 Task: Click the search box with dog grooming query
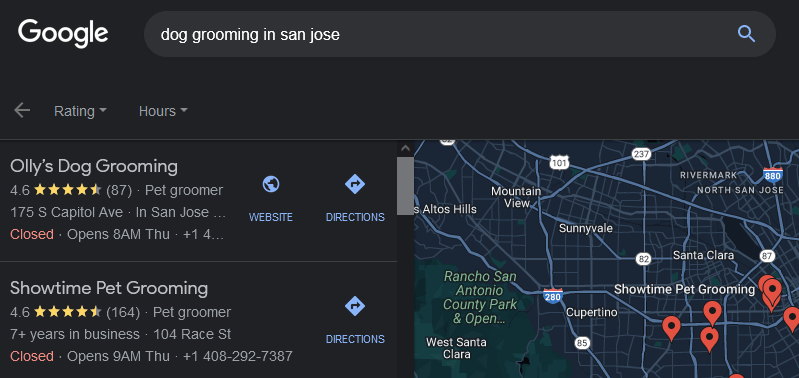460,34
